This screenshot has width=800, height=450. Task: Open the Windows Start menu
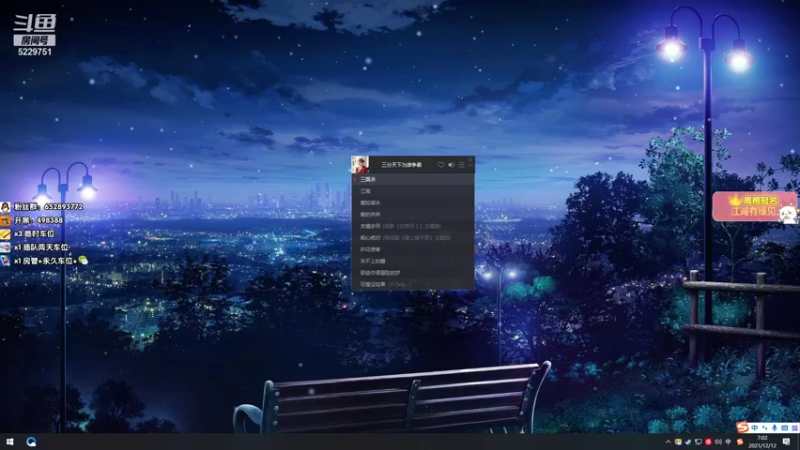(x=10, y=442)
